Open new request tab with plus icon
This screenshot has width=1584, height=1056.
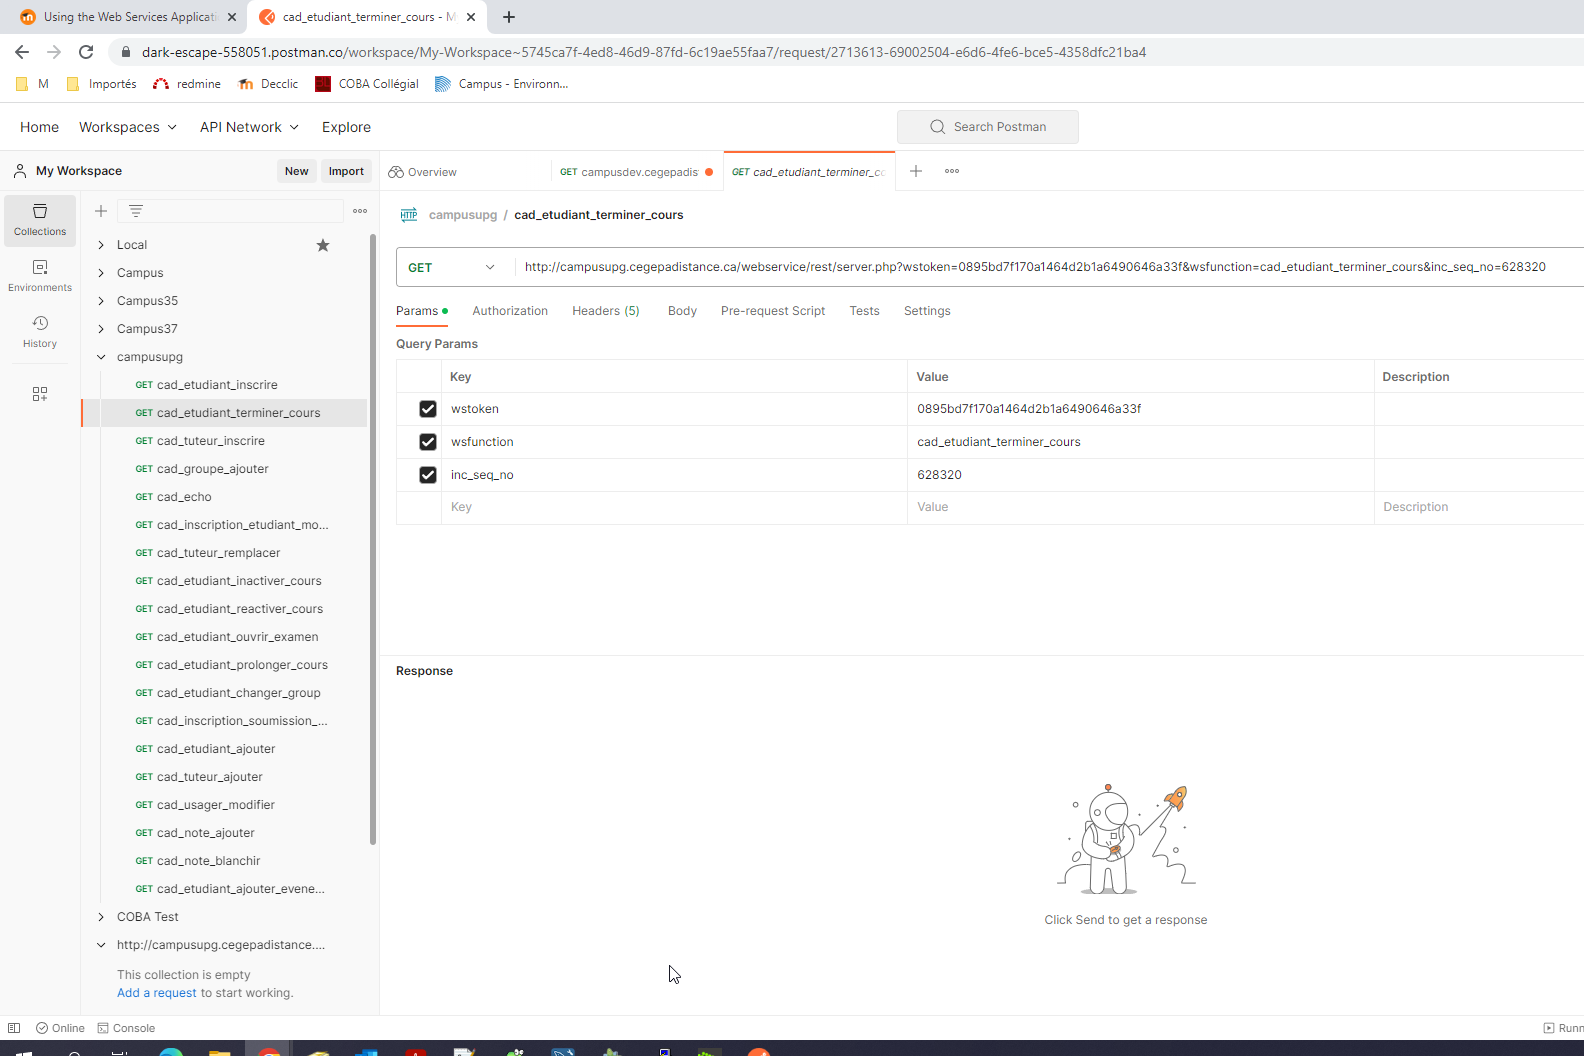tap(915, 171)
